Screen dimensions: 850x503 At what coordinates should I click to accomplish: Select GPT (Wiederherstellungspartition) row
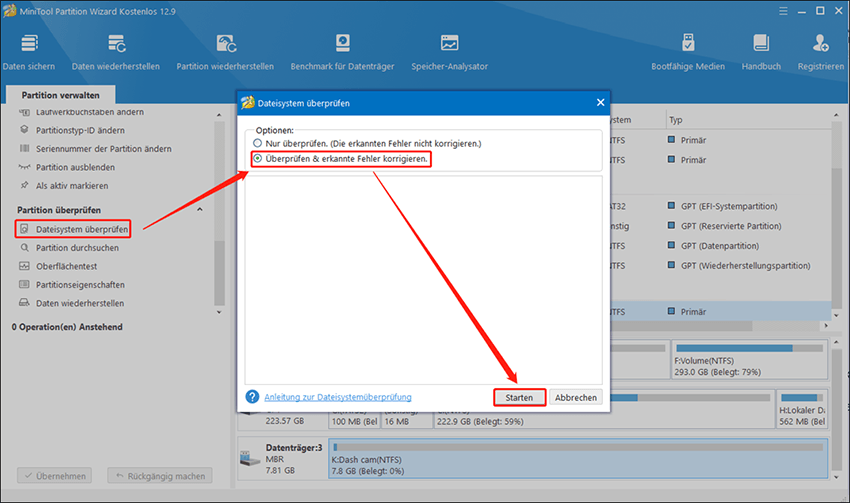[746, 266]
